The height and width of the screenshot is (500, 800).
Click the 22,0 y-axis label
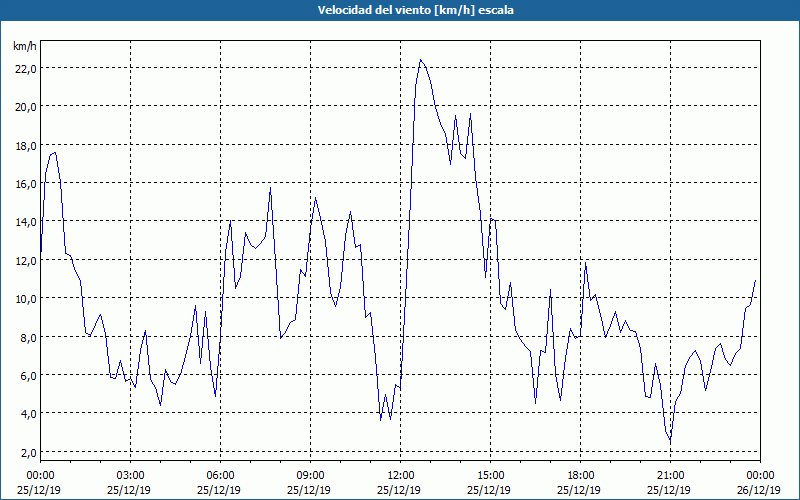click(x=26, y=69)
